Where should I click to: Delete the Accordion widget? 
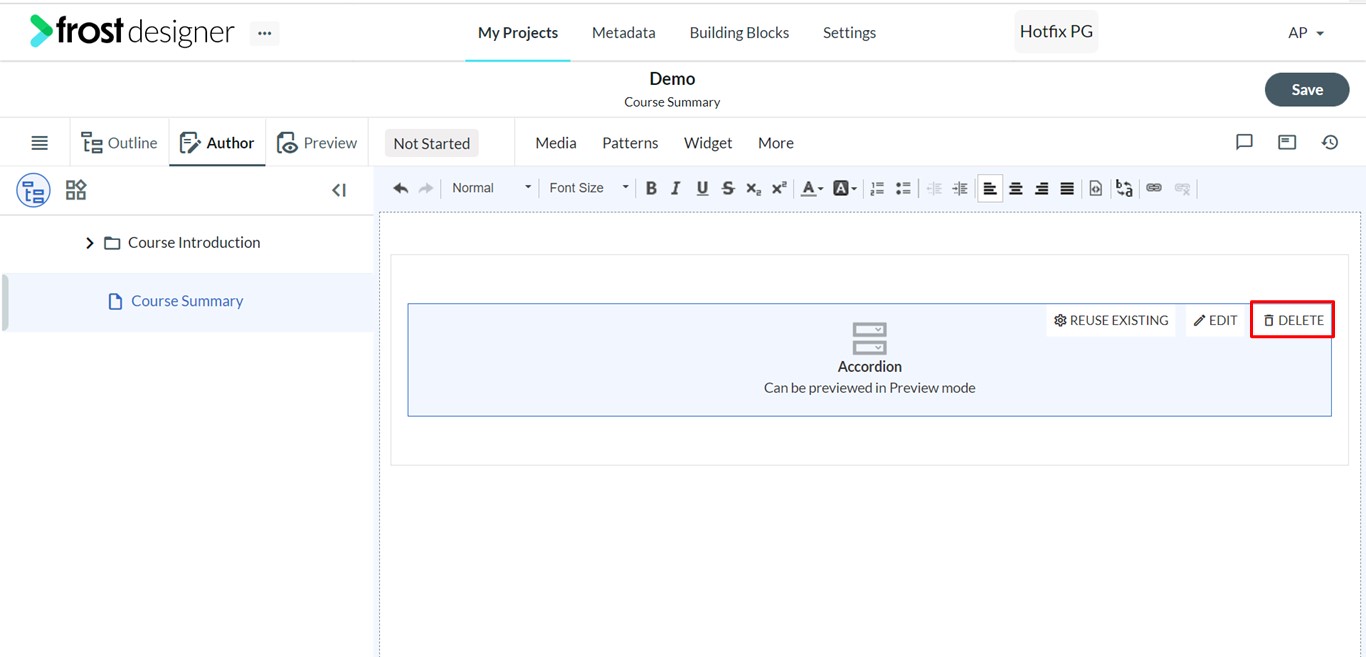(x=1293, y=320)
